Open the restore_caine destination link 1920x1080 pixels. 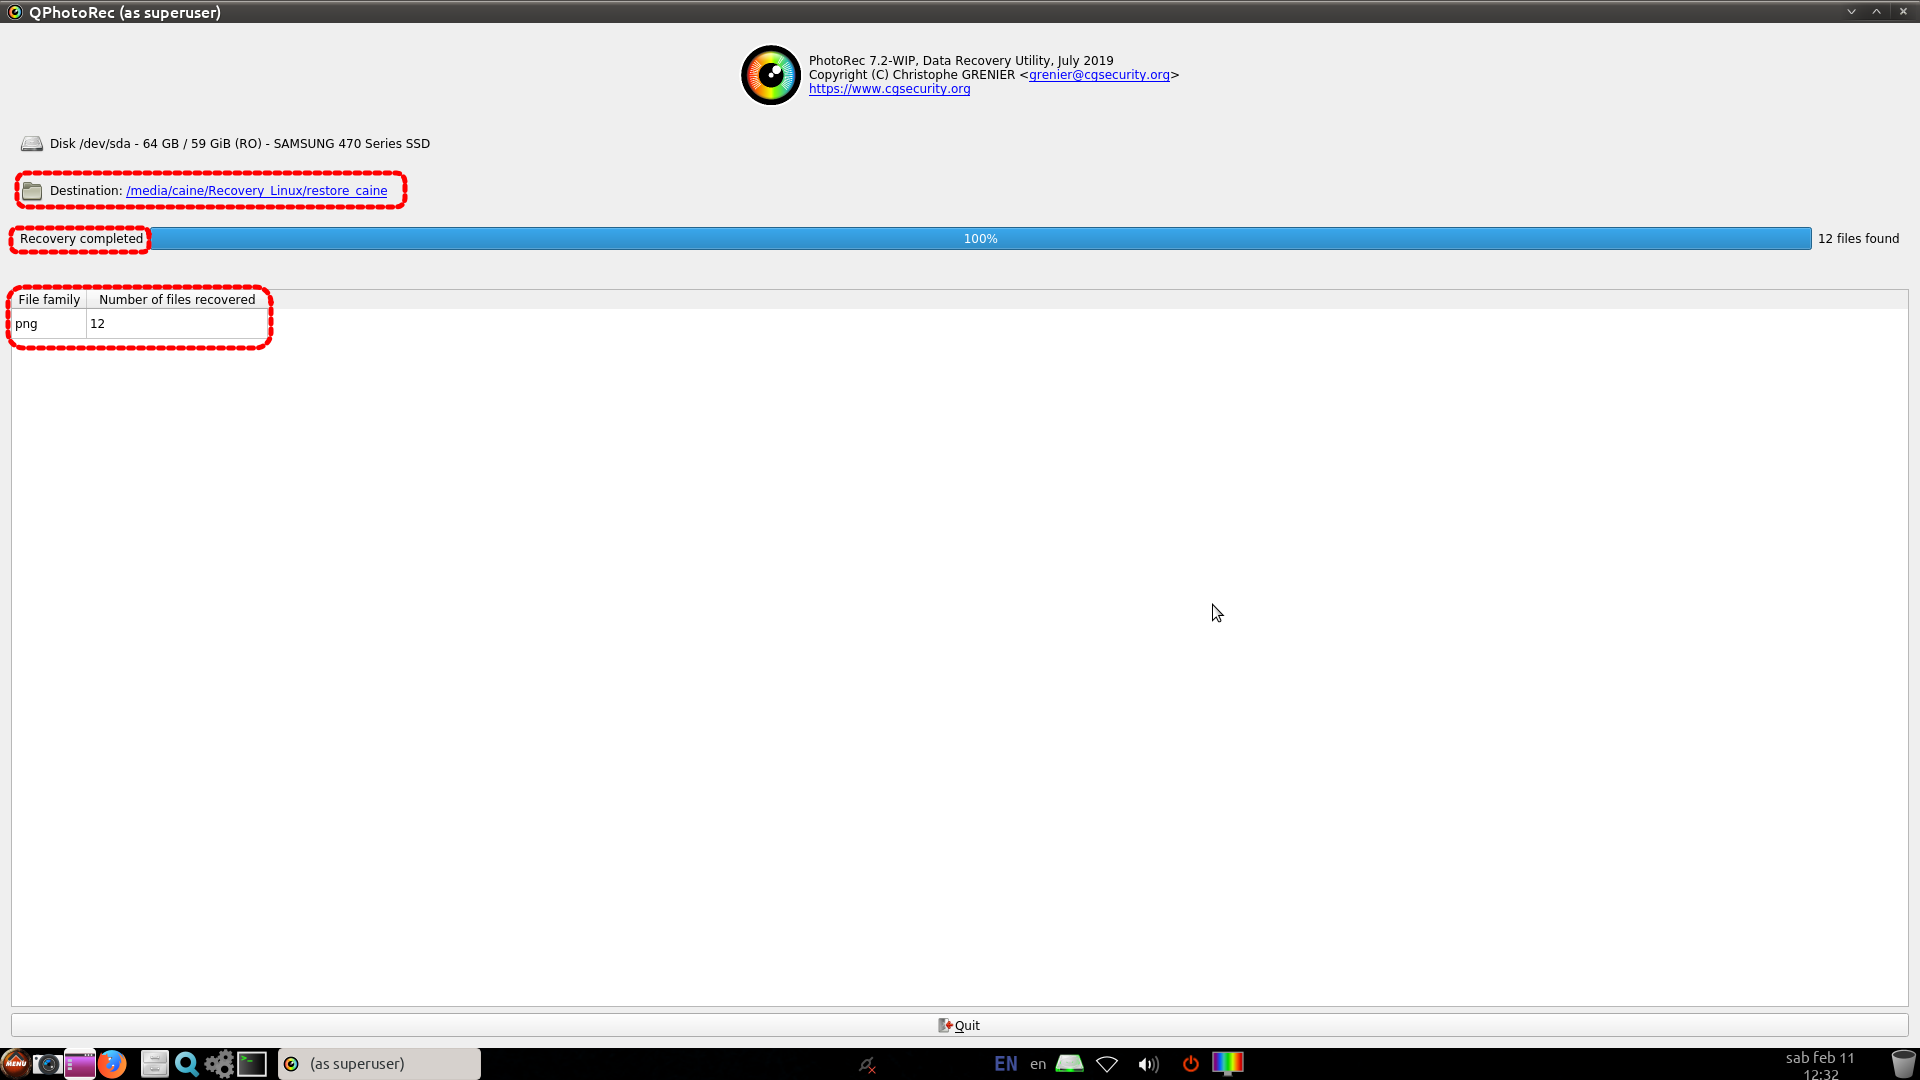[x=256, y=191]
